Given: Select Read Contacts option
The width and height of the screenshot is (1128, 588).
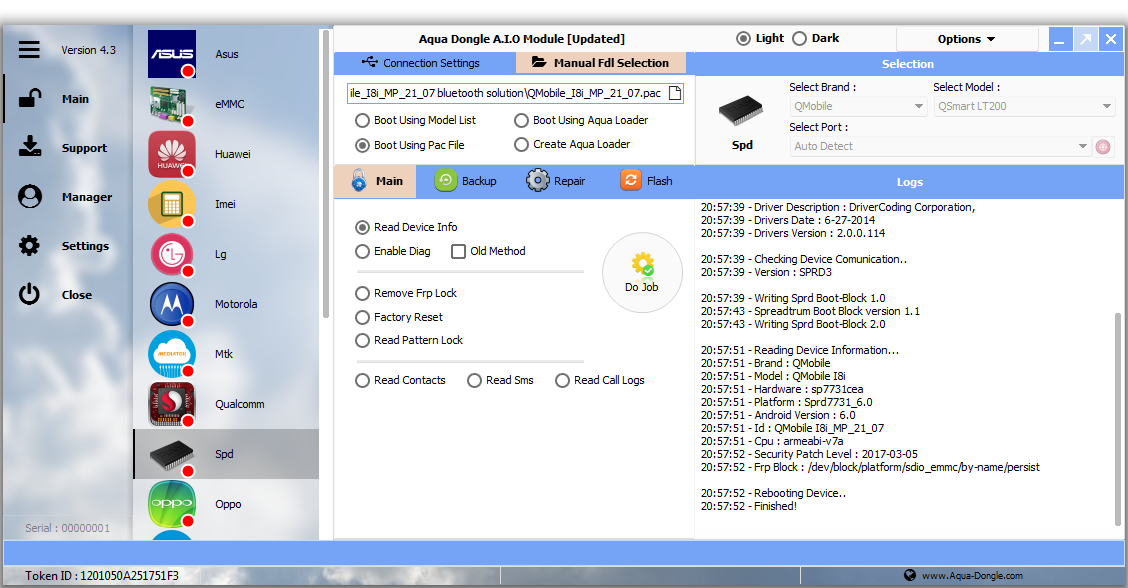Looking at the screenshot, I should tap(363, 381).
